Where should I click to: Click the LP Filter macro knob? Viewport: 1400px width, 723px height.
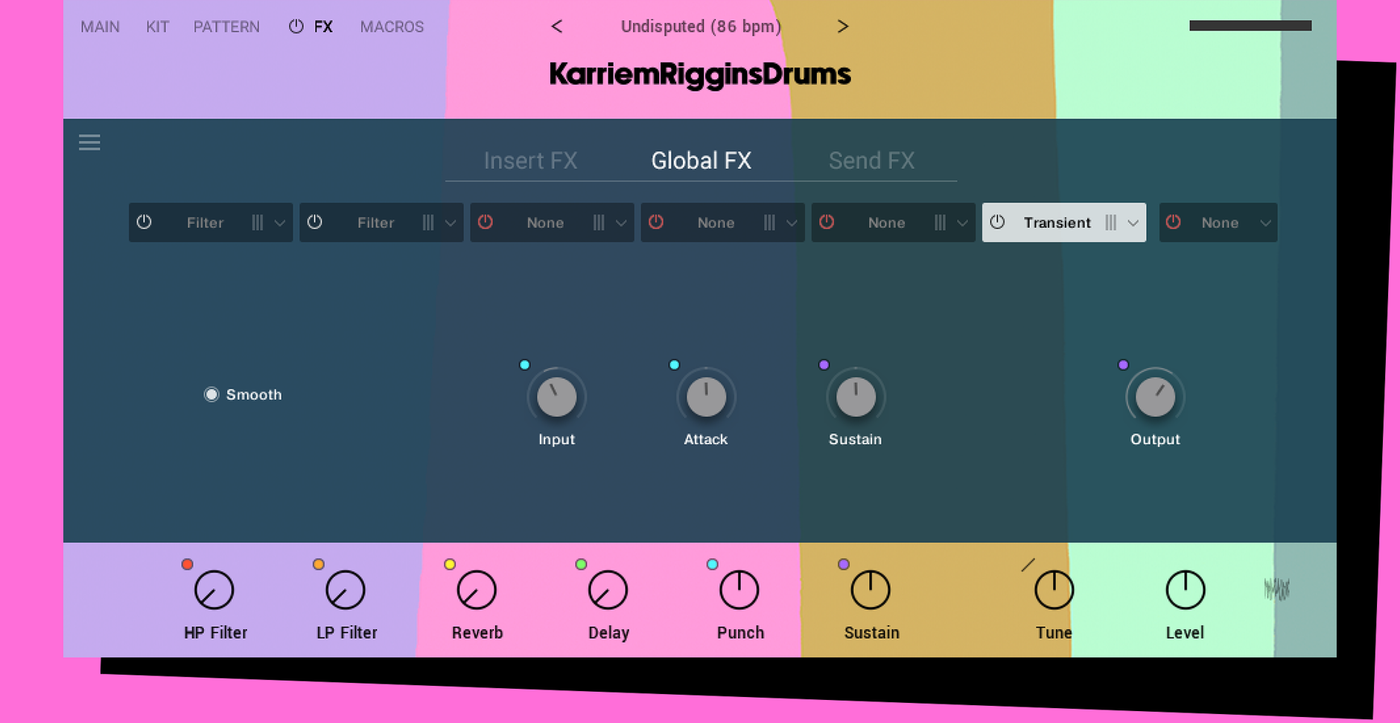pos(346,591)
